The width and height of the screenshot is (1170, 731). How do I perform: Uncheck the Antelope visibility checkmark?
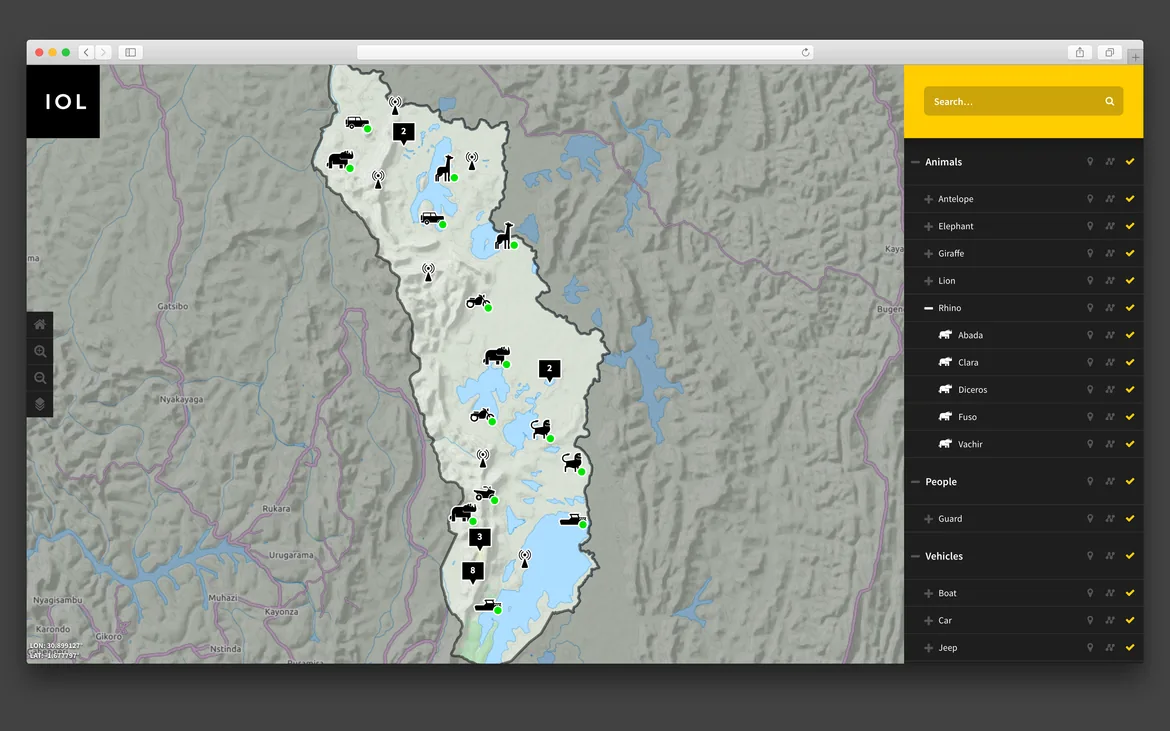tap(1130, 199)
